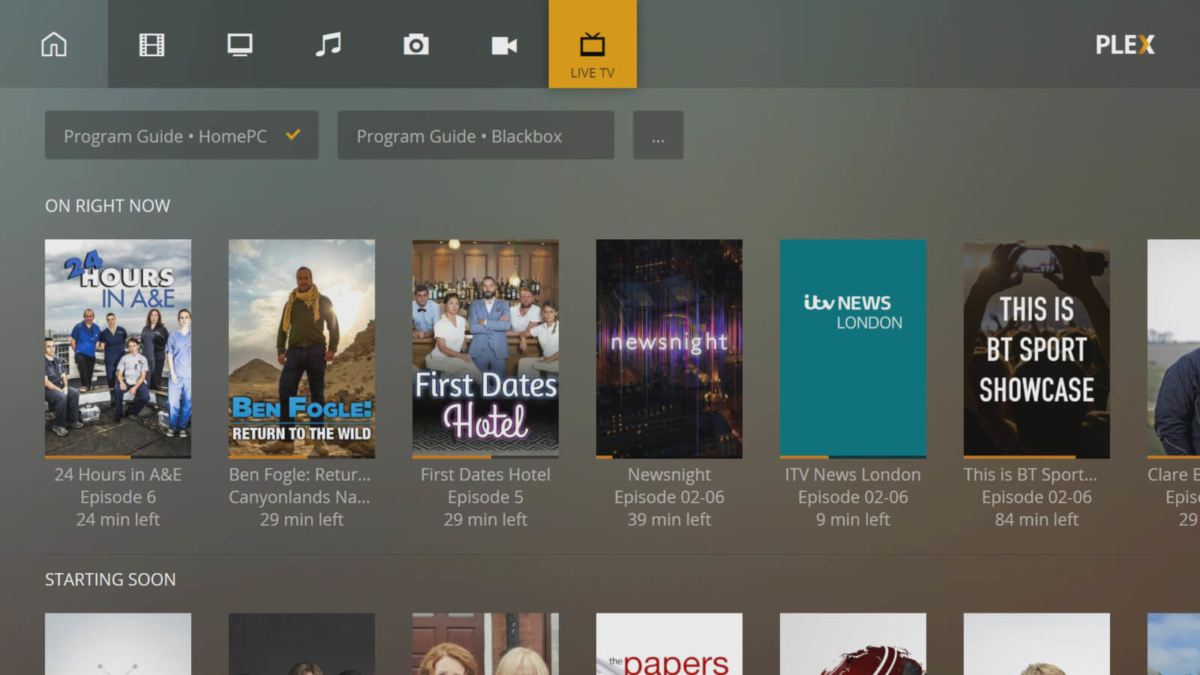The height and width of the screenshot is (675, 1200).
Task: Open the 24 Hours in A&E poster
Action: [x=118, y=347]
